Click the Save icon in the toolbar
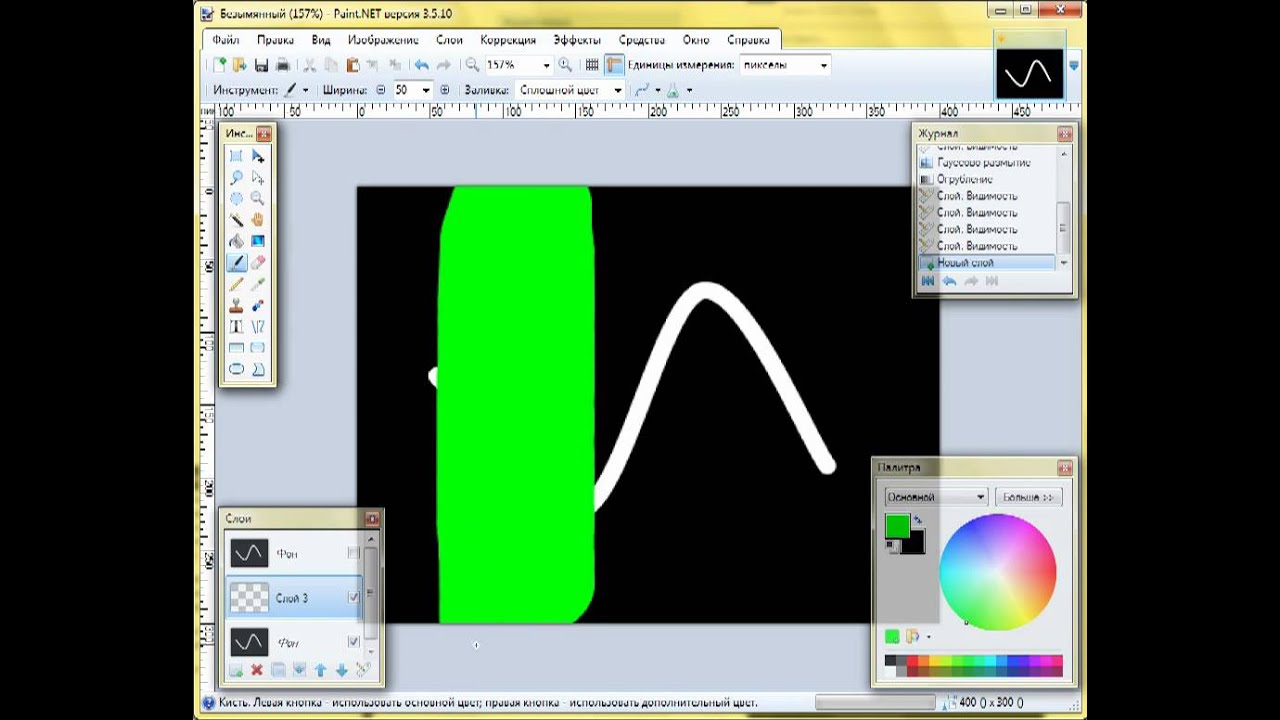Image resolution: width=1280 pixels, height=720 pixels. 261,65
